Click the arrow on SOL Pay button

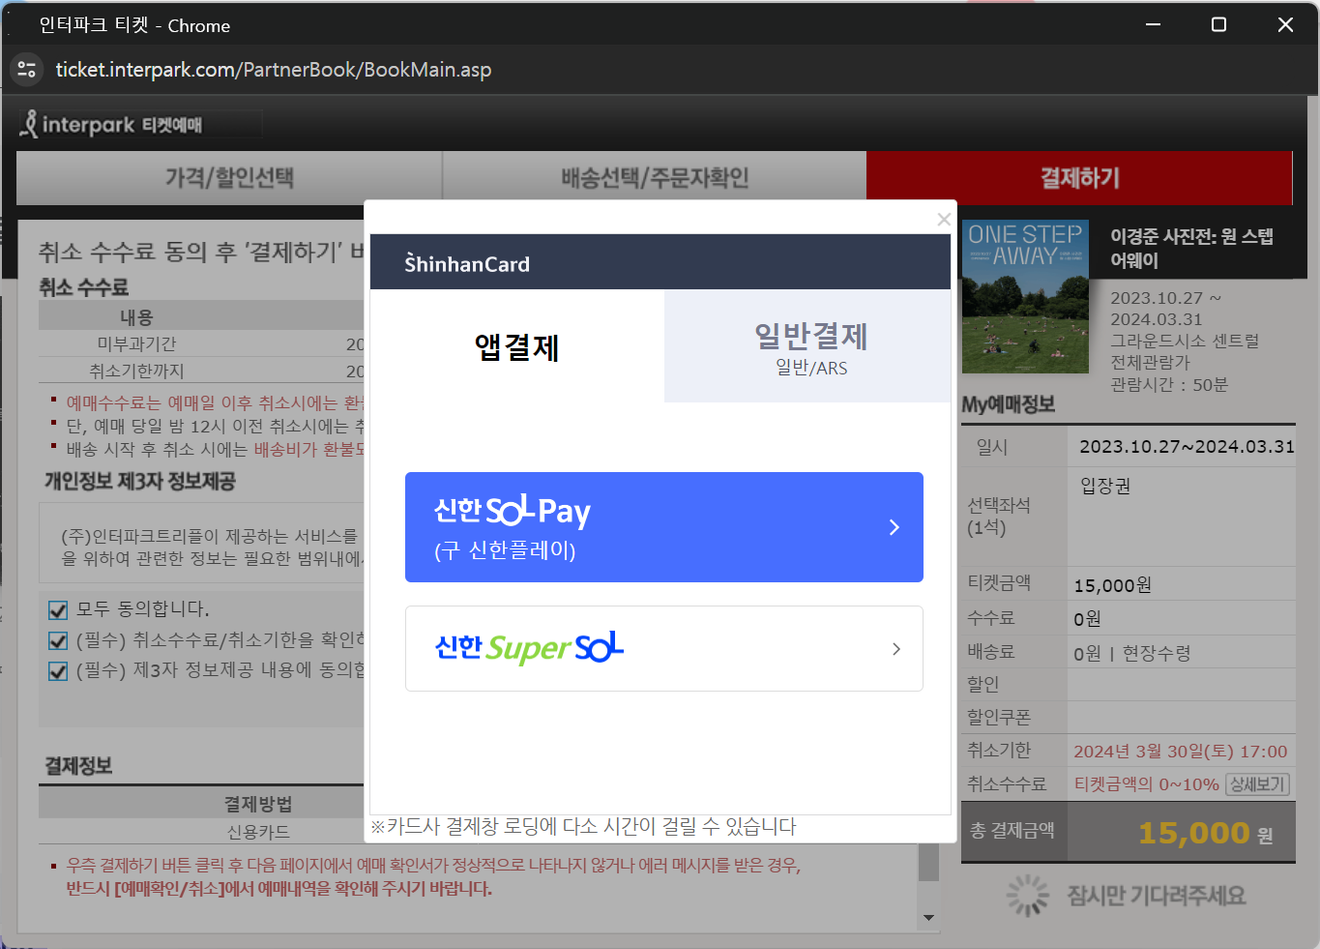click(894, 527)
